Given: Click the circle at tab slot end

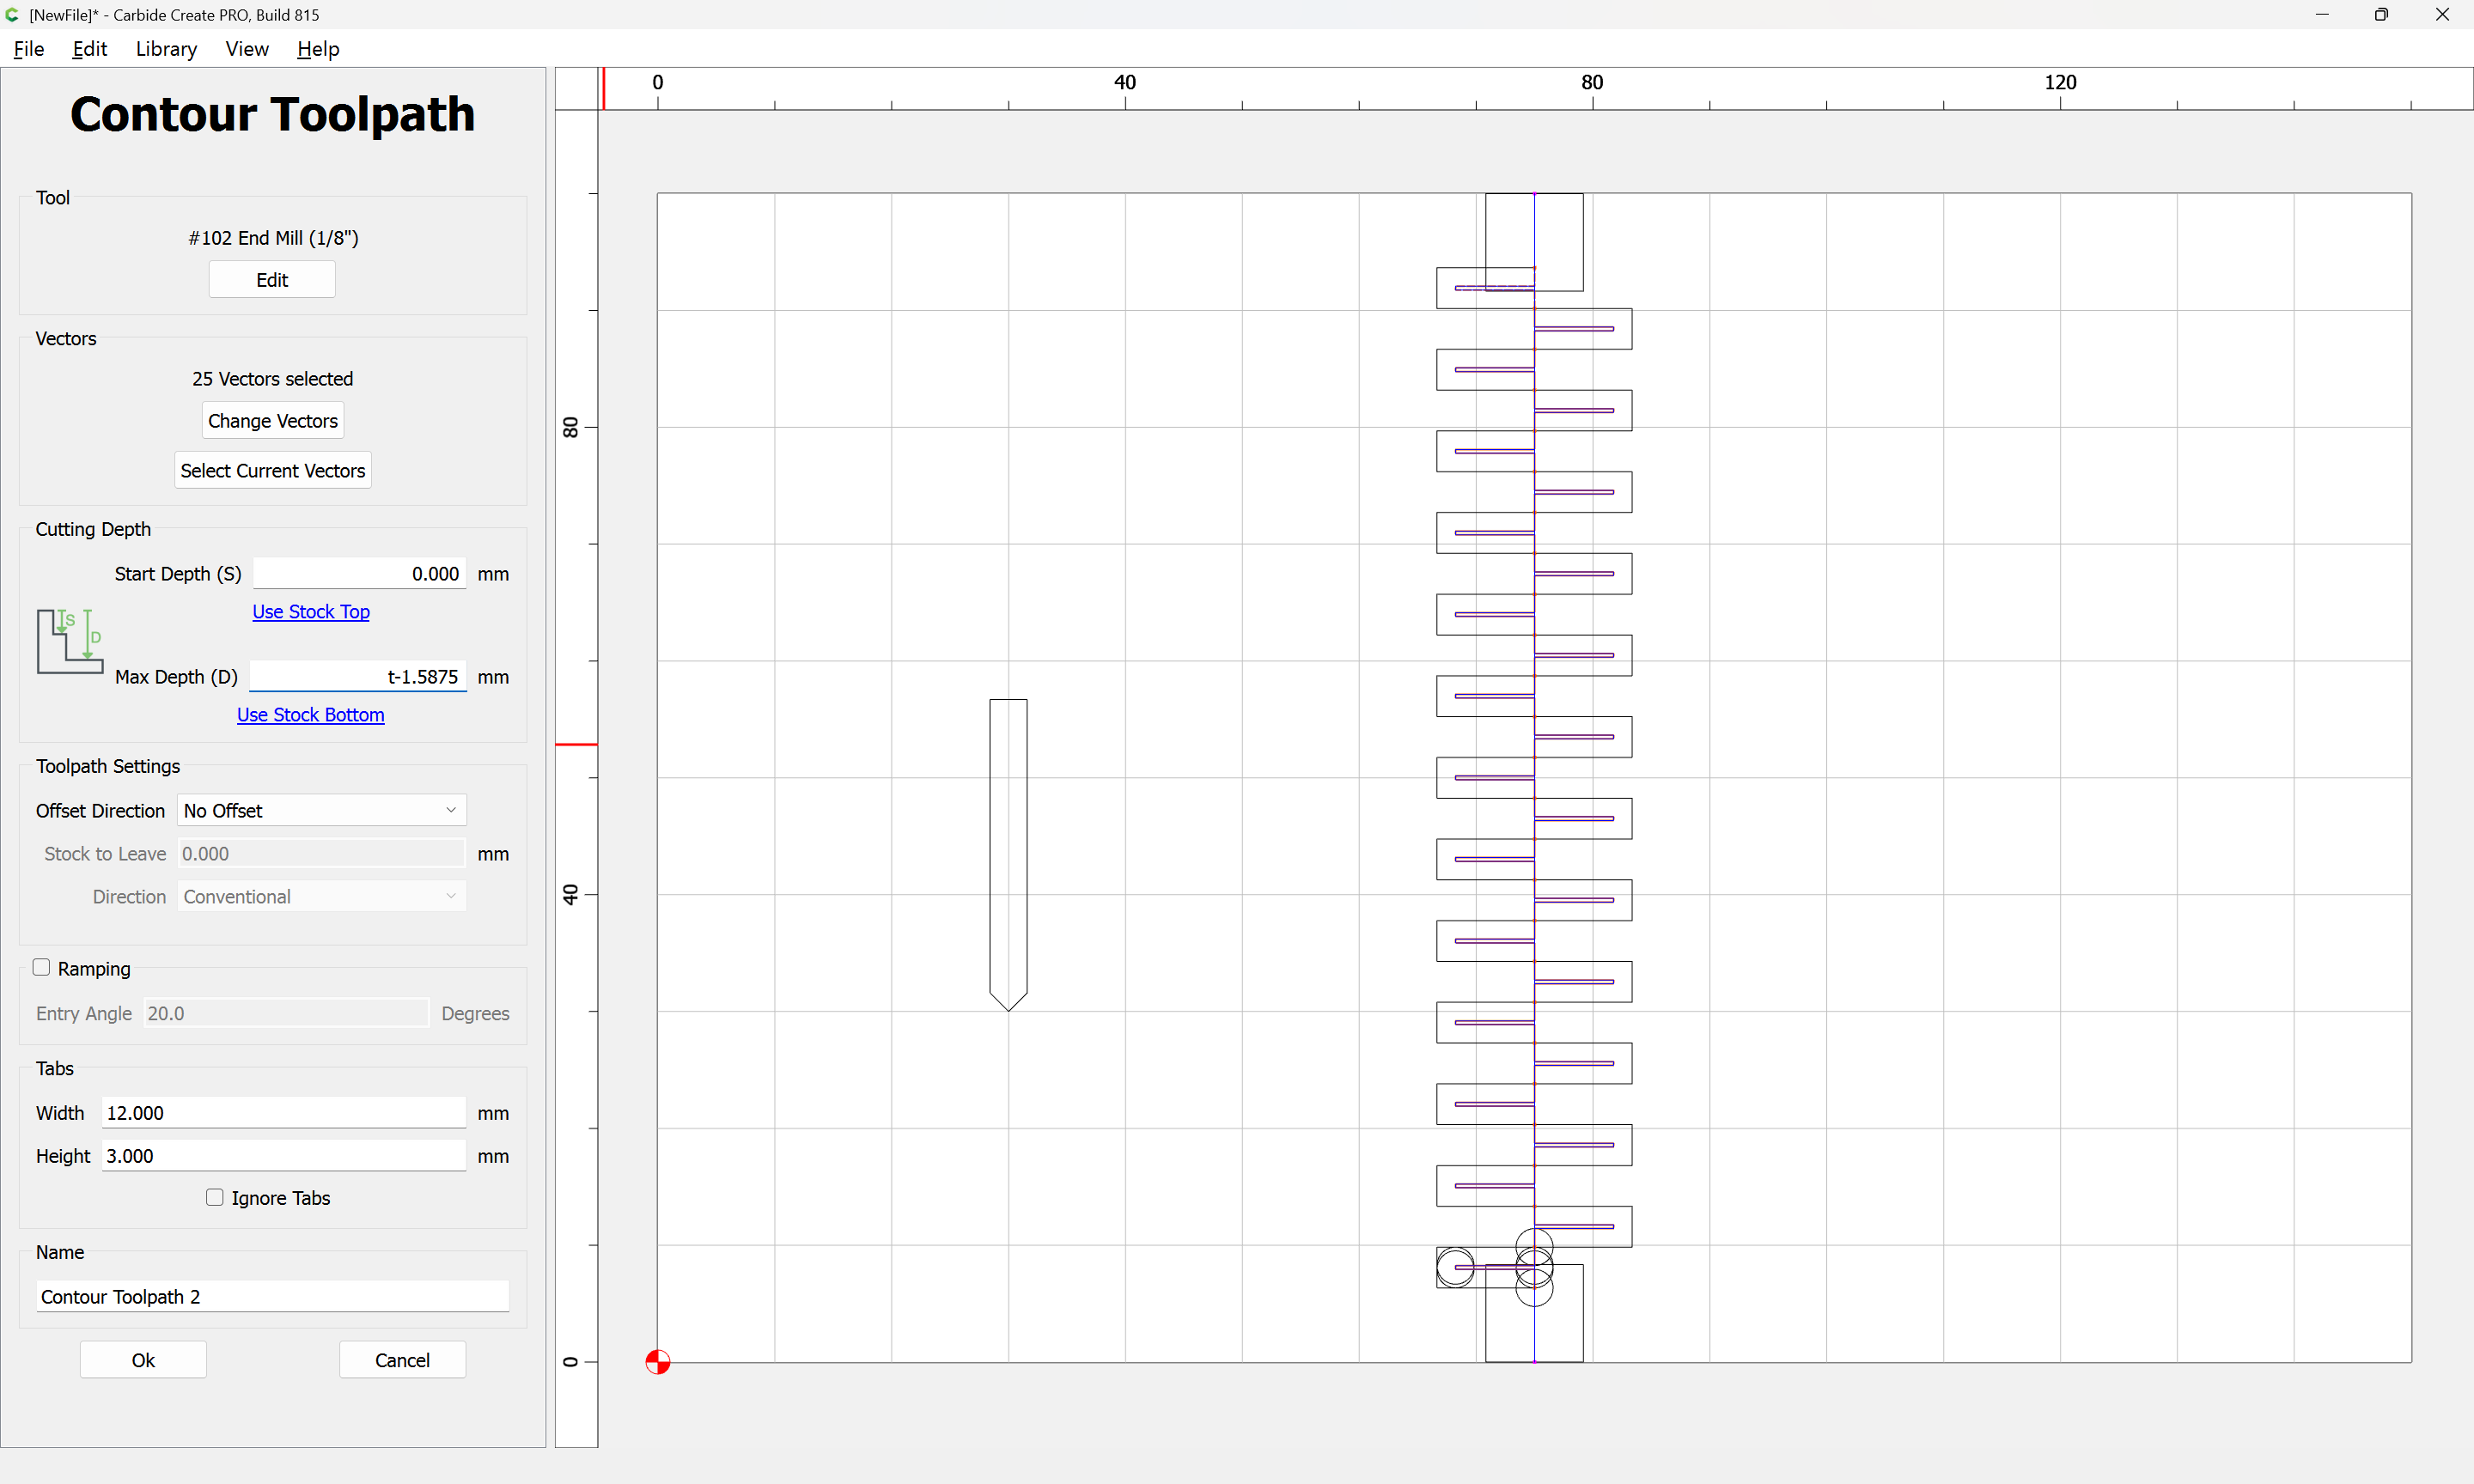Looking at the screenshot, I should [x=1455, y=1267].
